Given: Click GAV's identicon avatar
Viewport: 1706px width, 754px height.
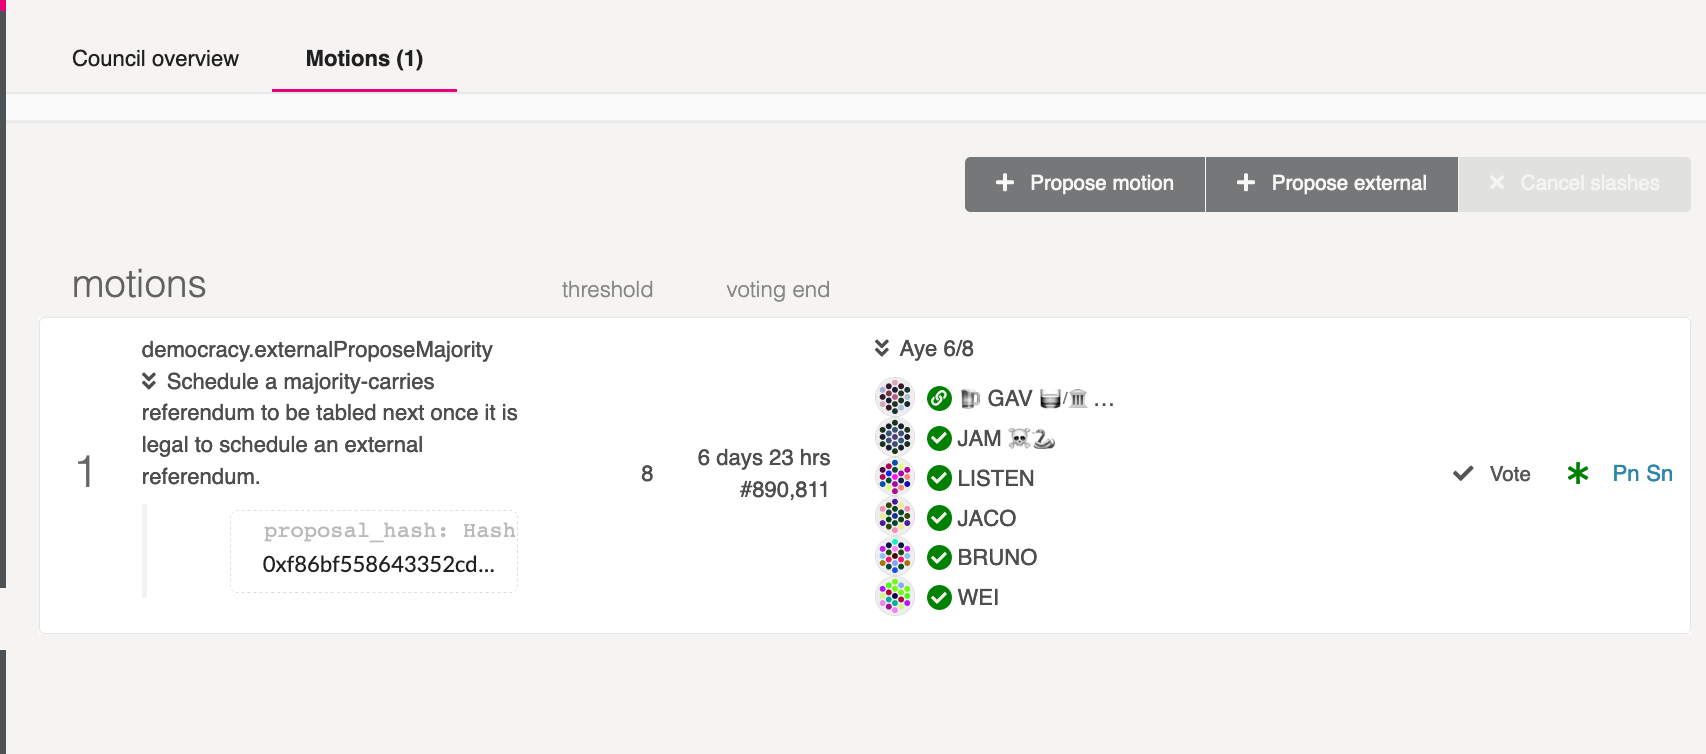Looking at the screenshot, I should (x=895, y=398).
